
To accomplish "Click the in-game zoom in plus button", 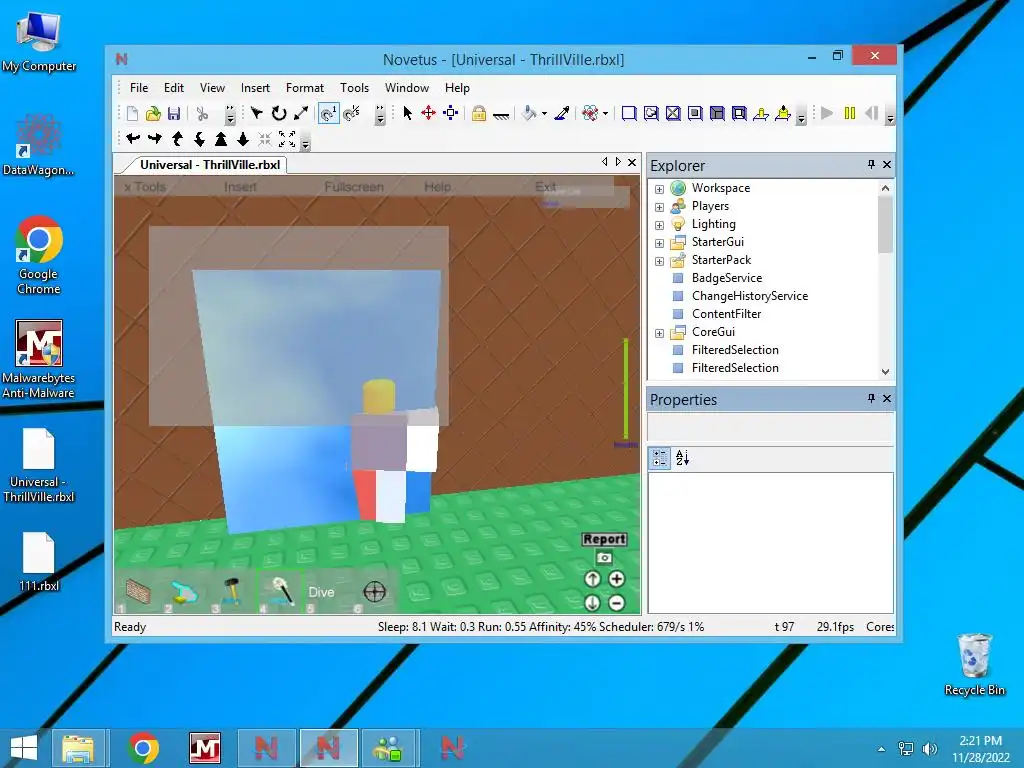I will point(616,579).
